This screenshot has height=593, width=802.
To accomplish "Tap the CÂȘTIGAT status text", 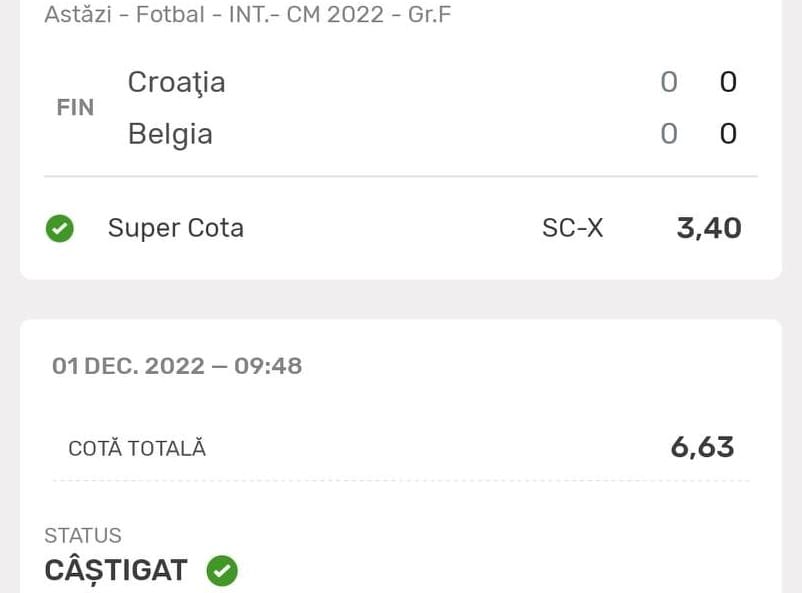I will coord(116,571).
